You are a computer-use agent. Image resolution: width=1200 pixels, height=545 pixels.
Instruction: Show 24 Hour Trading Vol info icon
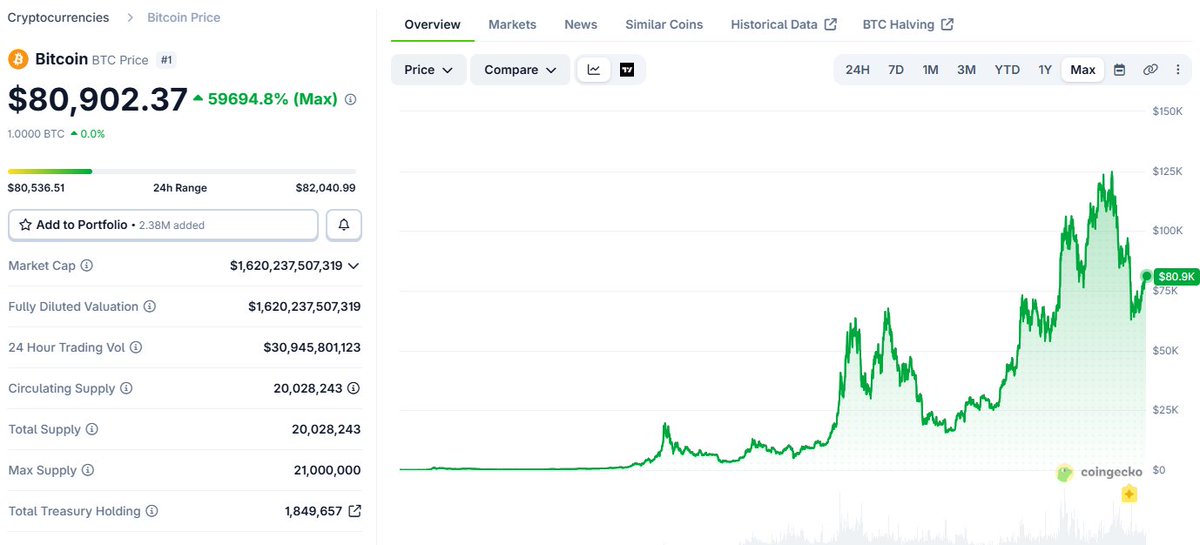tap(136, 348)
